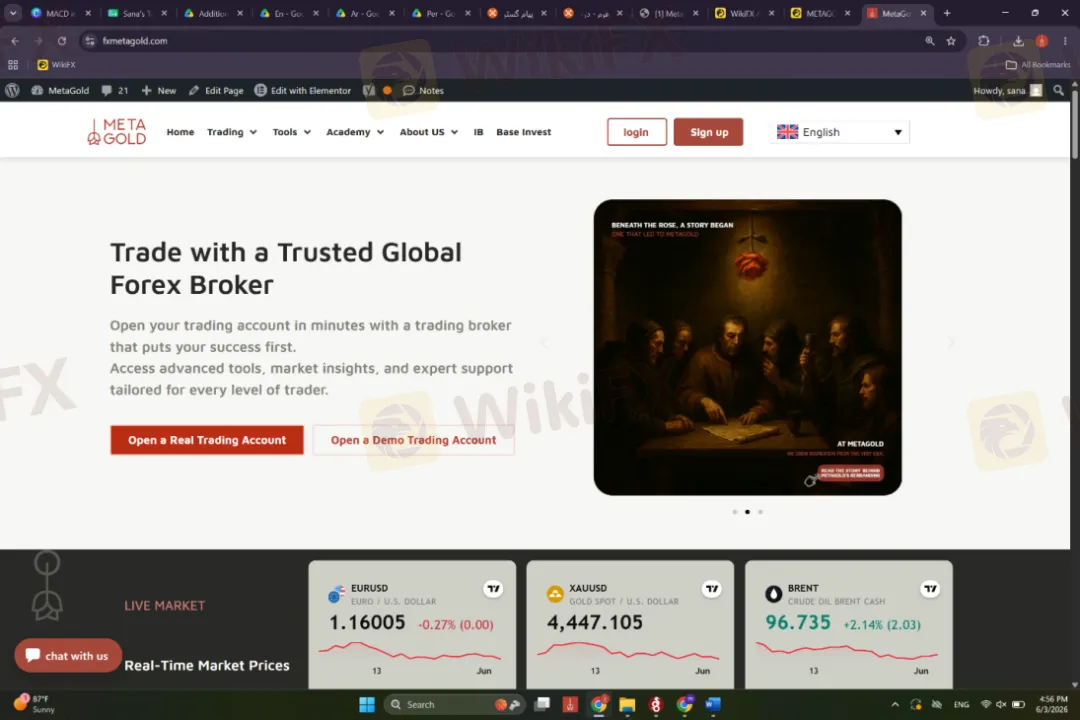Click the browser zoom magnifier icon

pos(930,41)
